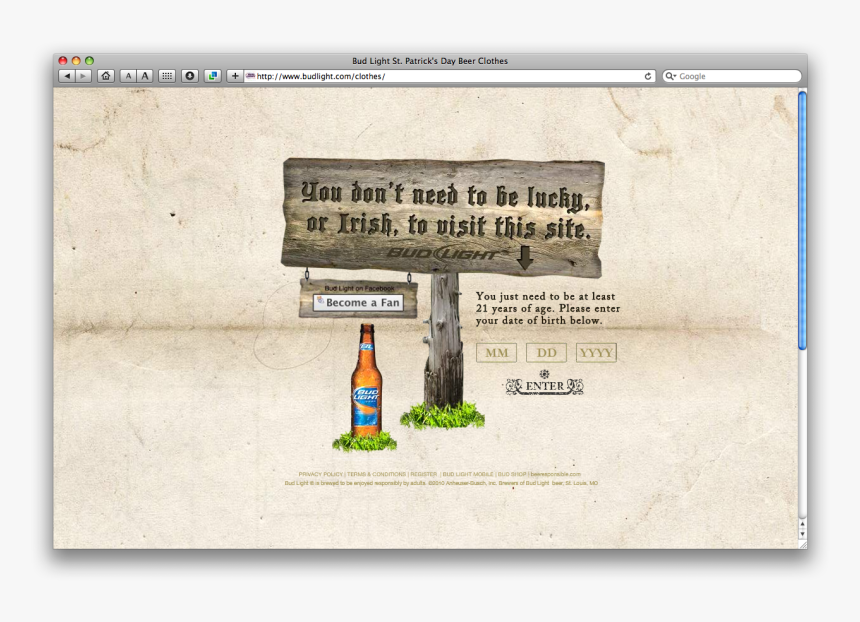The image size is (860, 622).
Task: Click the blue vertical scrollbar thumb
Action: (x=802, y=220)
